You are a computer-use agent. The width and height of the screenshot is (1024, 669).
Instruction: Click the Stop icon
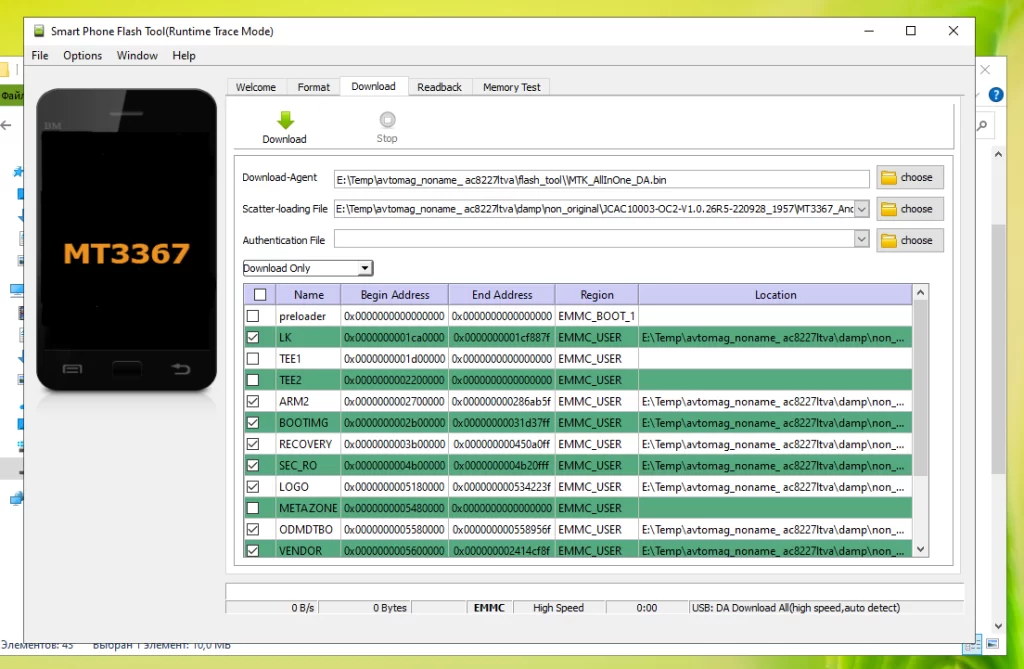[387, 120]
